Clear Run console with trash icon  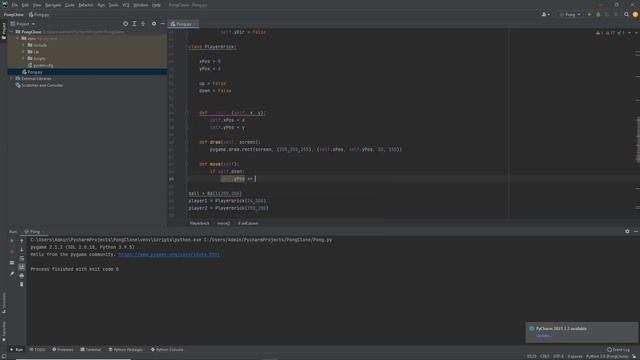[x=22, y=284]
